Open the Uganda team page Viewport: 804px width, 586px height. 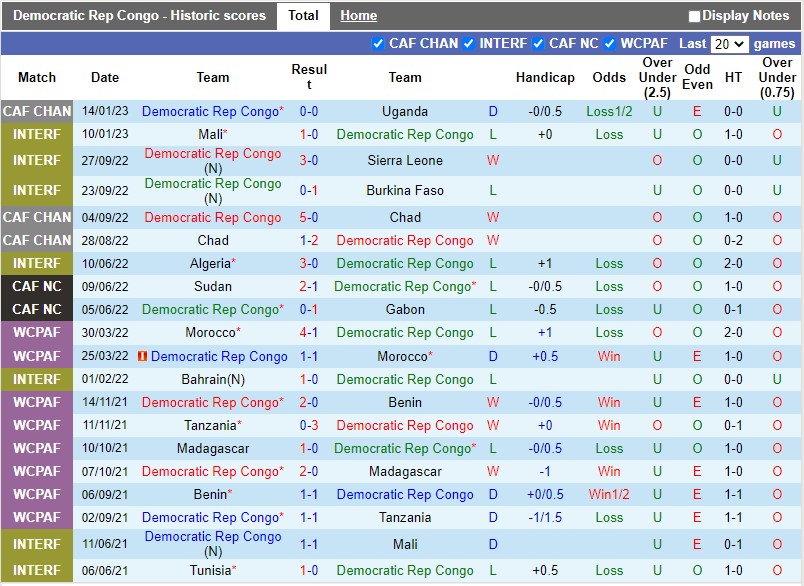(x=405, y=111)
